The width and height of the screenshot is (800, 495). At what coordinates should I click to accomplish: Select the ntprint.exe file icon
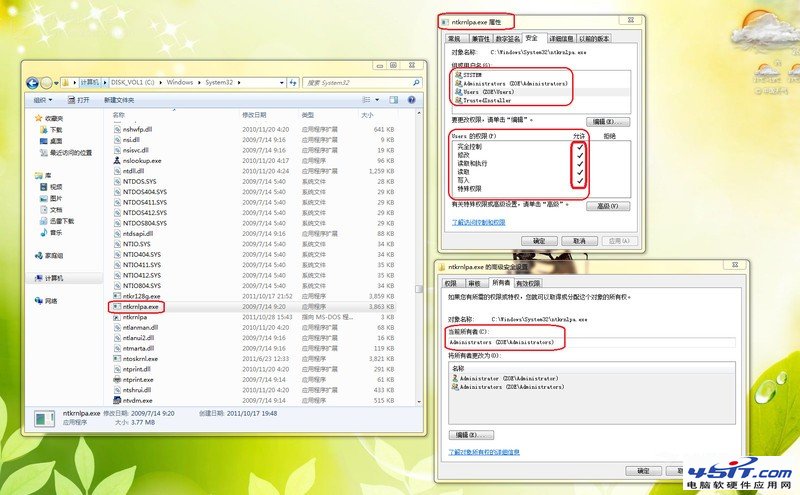point(117,380)
